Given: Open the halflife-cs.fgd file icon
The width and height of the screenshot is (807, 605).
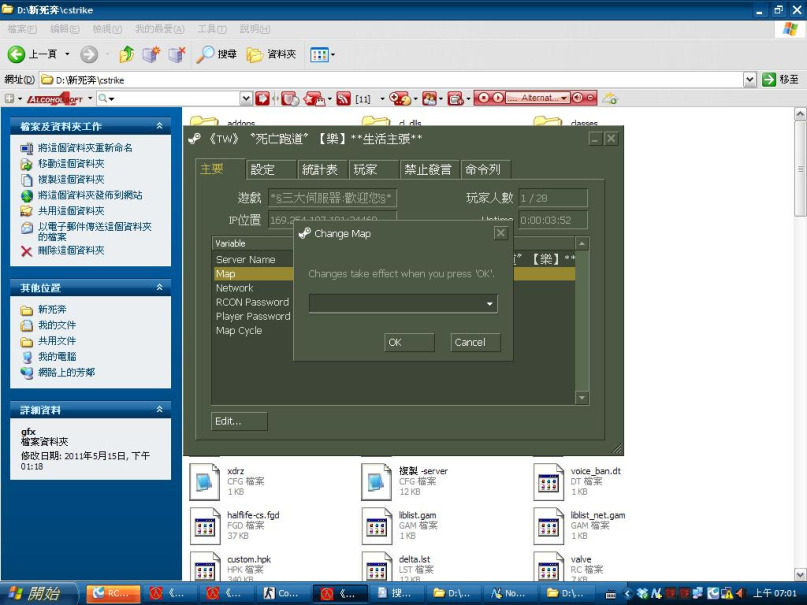Looking at the screenshot, I should [205, 526].
